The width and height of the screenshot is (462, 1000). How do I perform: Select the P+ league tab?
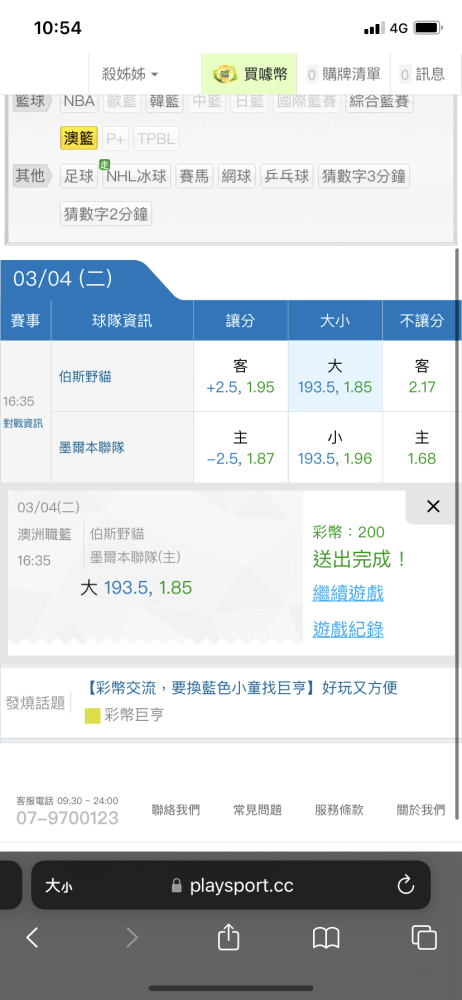[x=116, y=138]
